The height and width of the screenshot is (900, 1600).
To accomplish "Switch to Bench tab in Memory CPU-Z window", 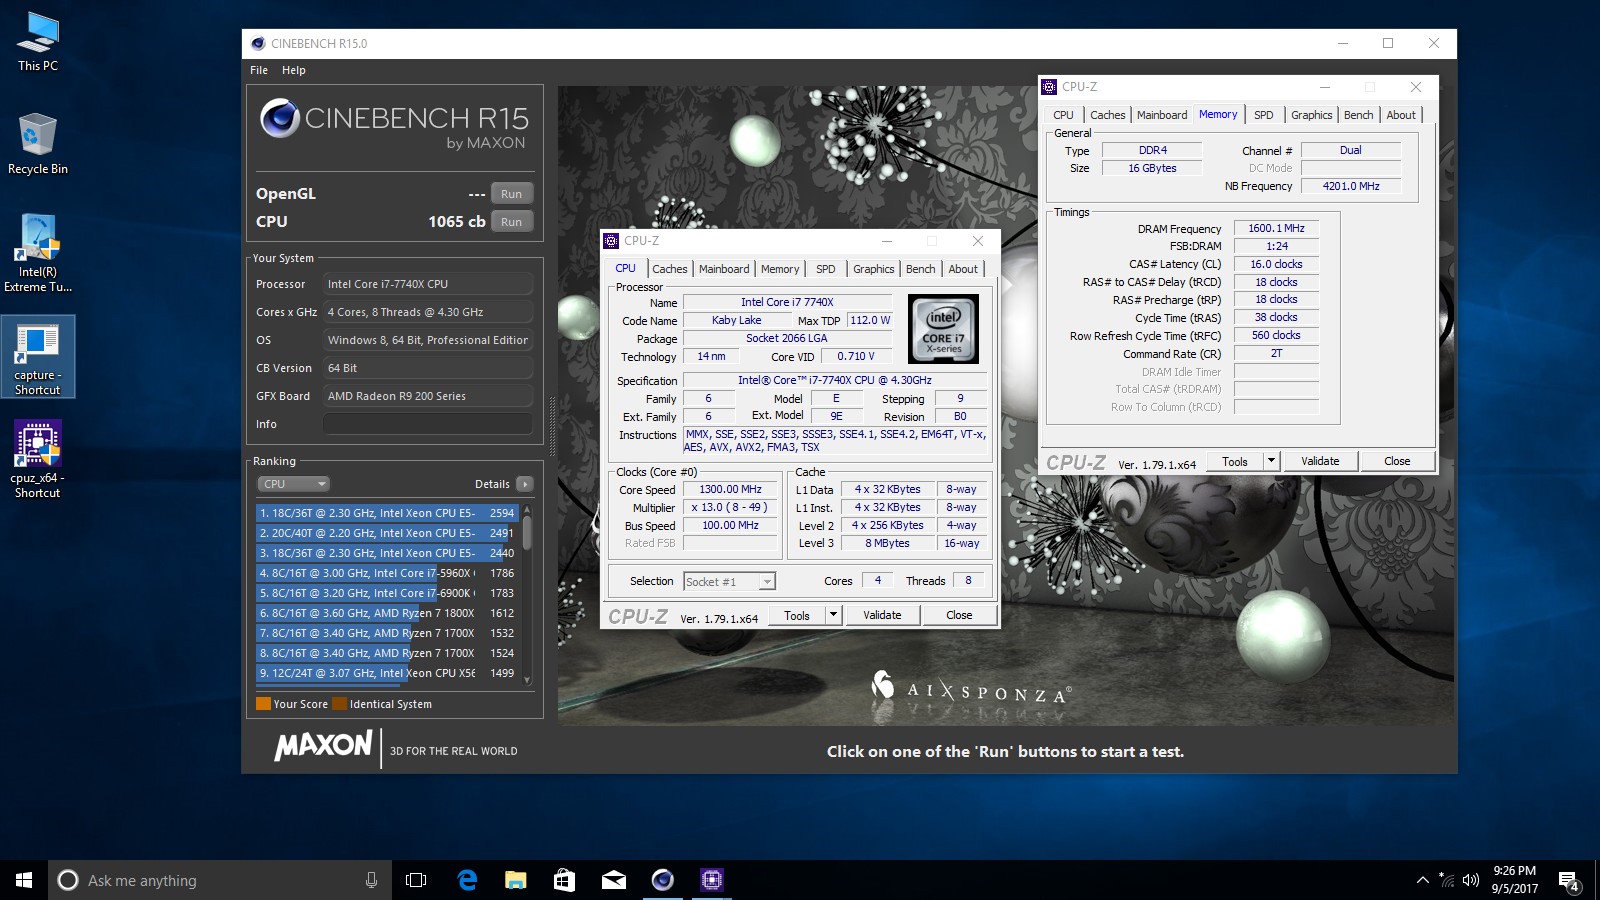I will 1359,115.
